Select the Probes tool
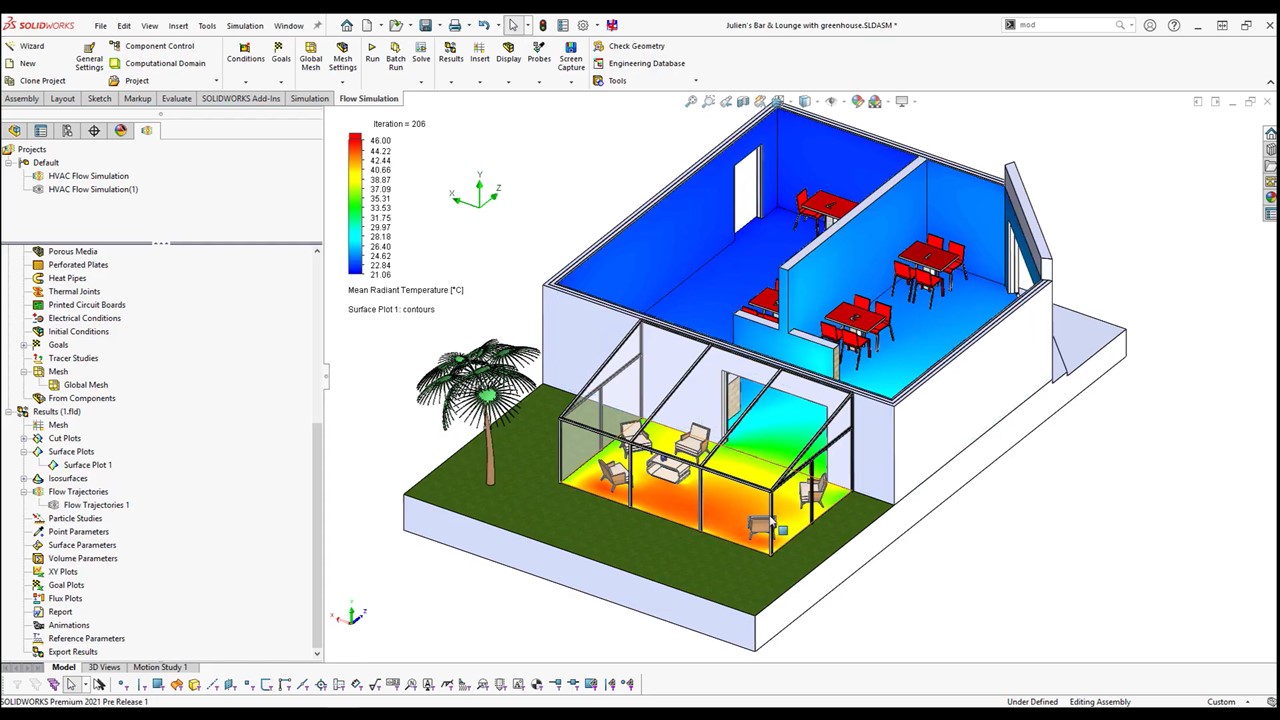Screen dimensions: 1280x720 (539, 52)
